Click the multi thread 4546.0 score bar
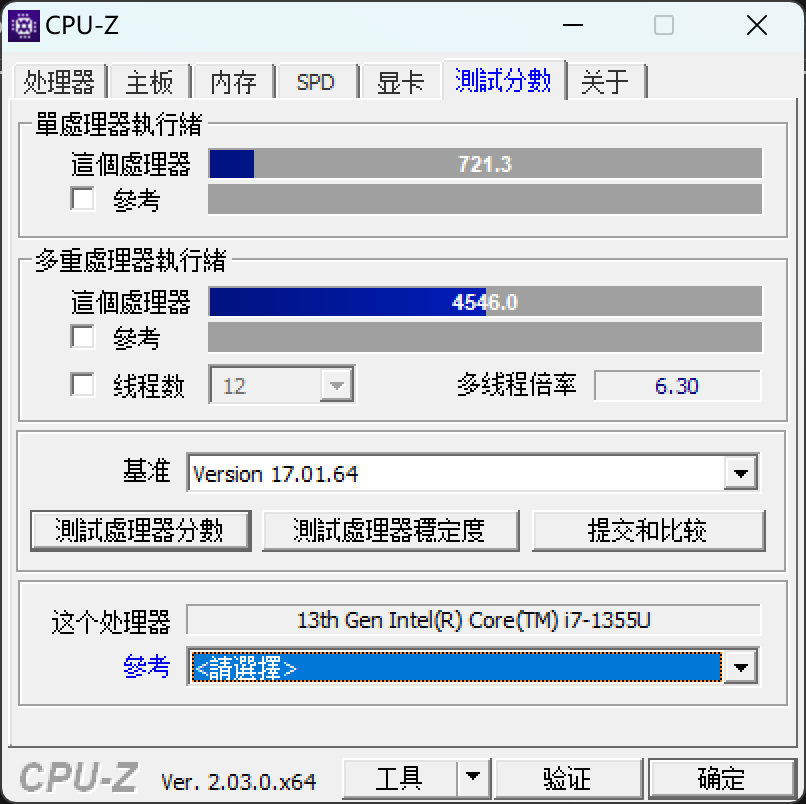The height and width of the screenshot is (804, 806). tap(485, 302)
